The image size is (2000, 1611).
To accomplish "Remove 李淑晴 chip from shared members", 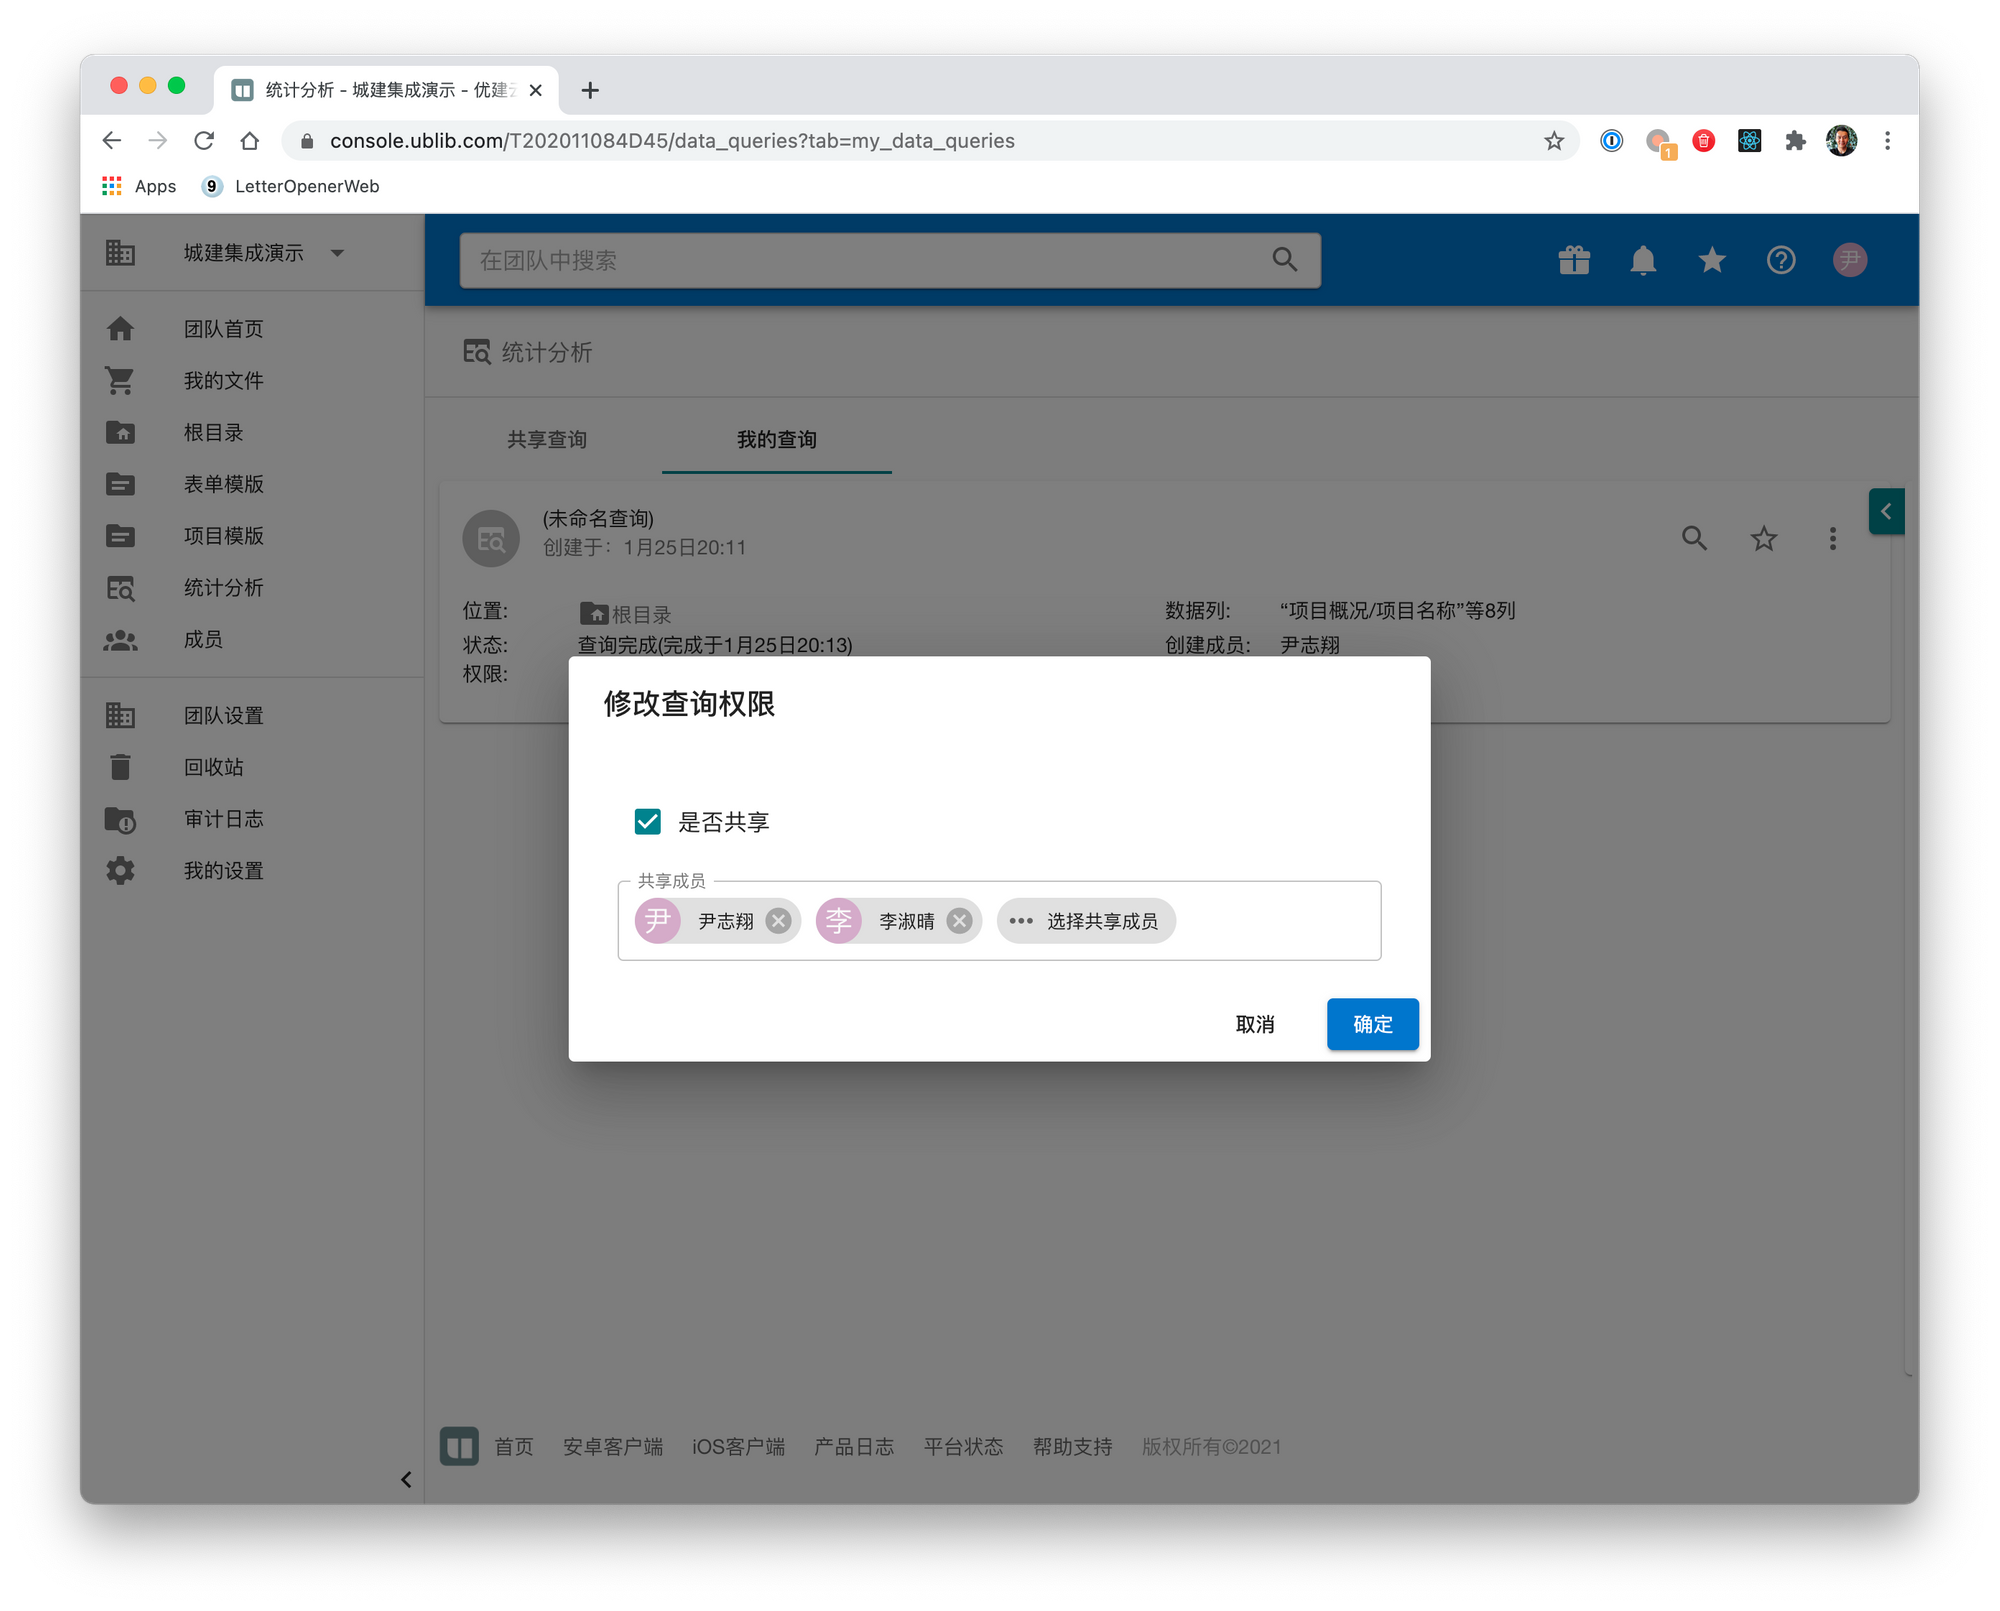I will pos(959,921).
